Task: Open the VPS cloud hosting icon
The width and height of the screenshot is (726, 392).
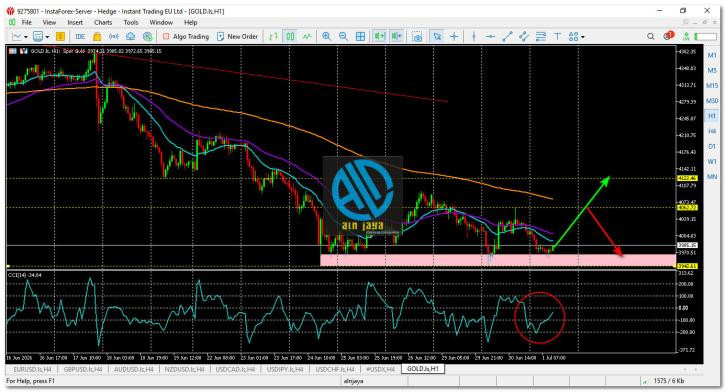Action: [x=131, y=36]
